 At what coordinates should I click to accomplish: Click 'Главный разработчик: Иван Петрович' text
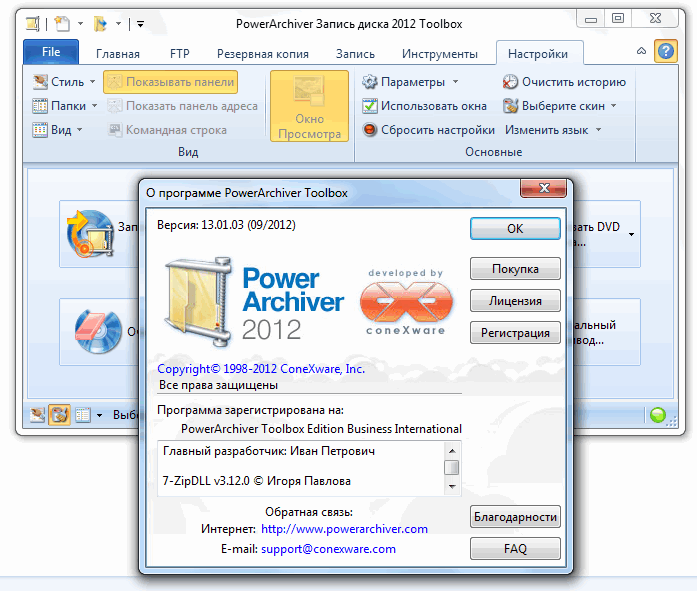click(x=269, y=451)
